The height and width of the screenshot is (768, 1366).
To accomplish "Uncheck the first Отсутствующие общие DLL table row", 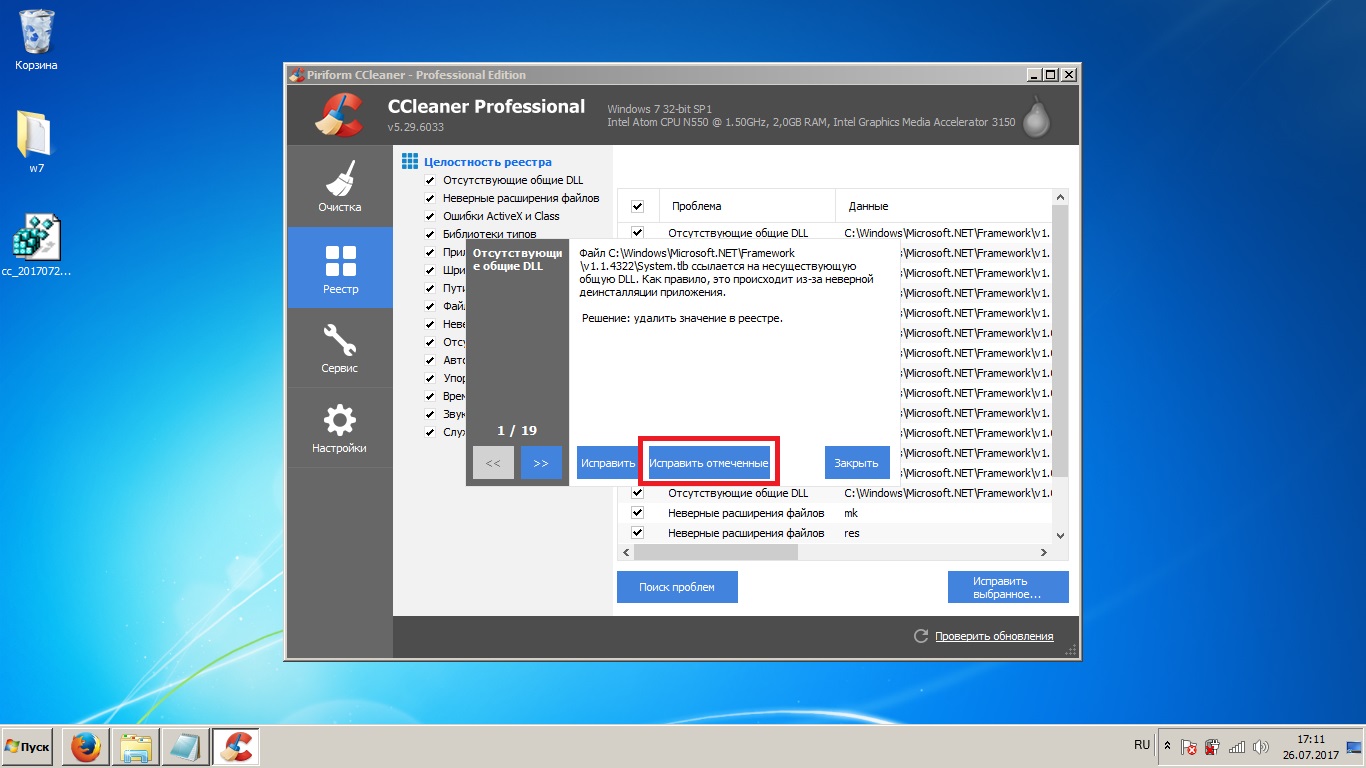I will click(x=637, y=233).
